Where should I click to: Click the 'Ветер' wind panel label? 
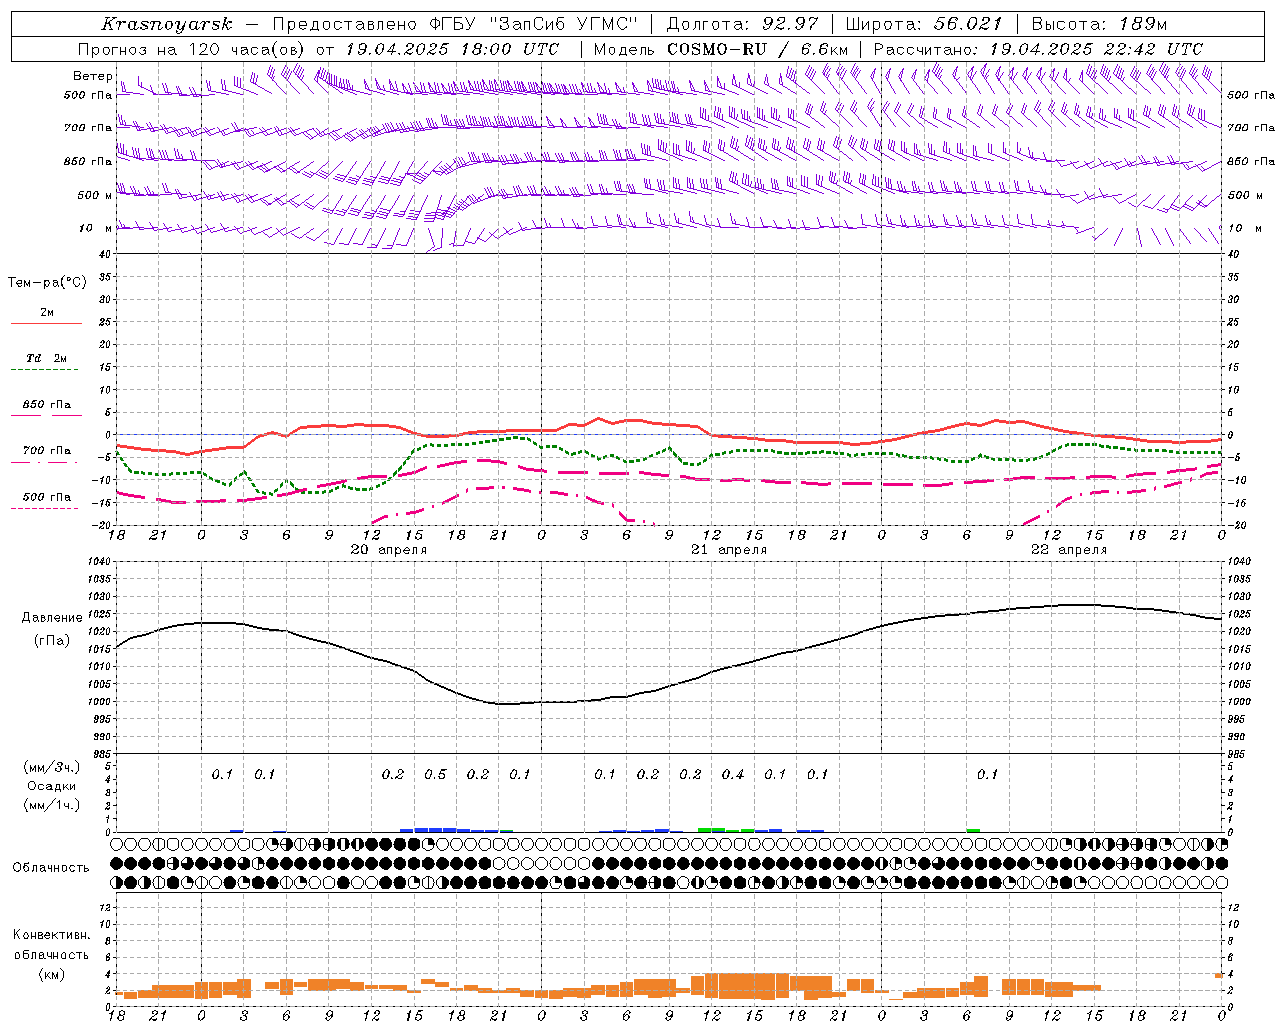click(x=93, y=76)
